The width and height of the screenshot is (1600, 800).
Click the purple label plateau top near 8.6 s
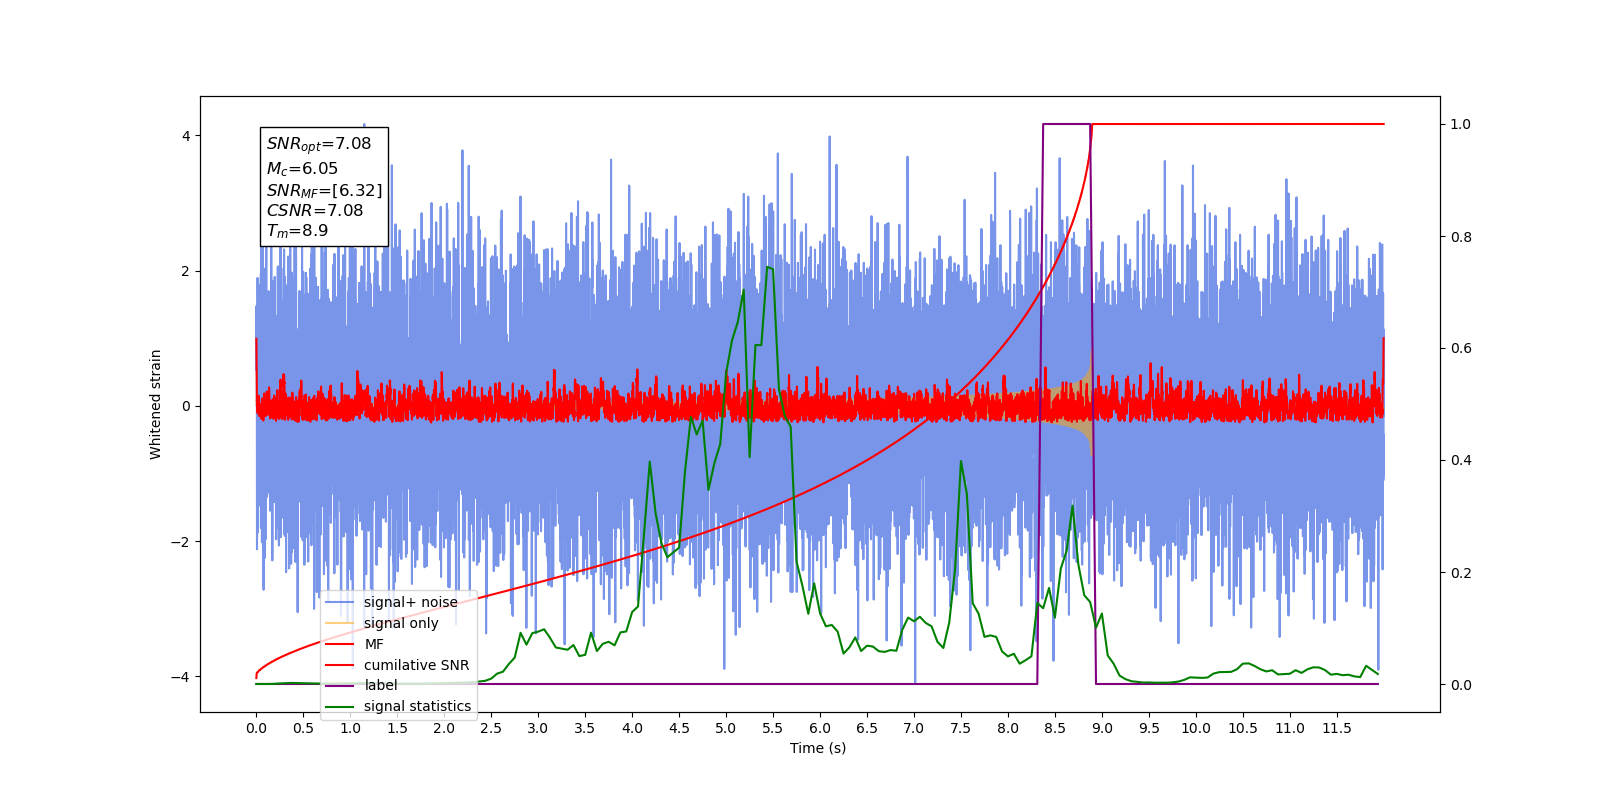1066,124
